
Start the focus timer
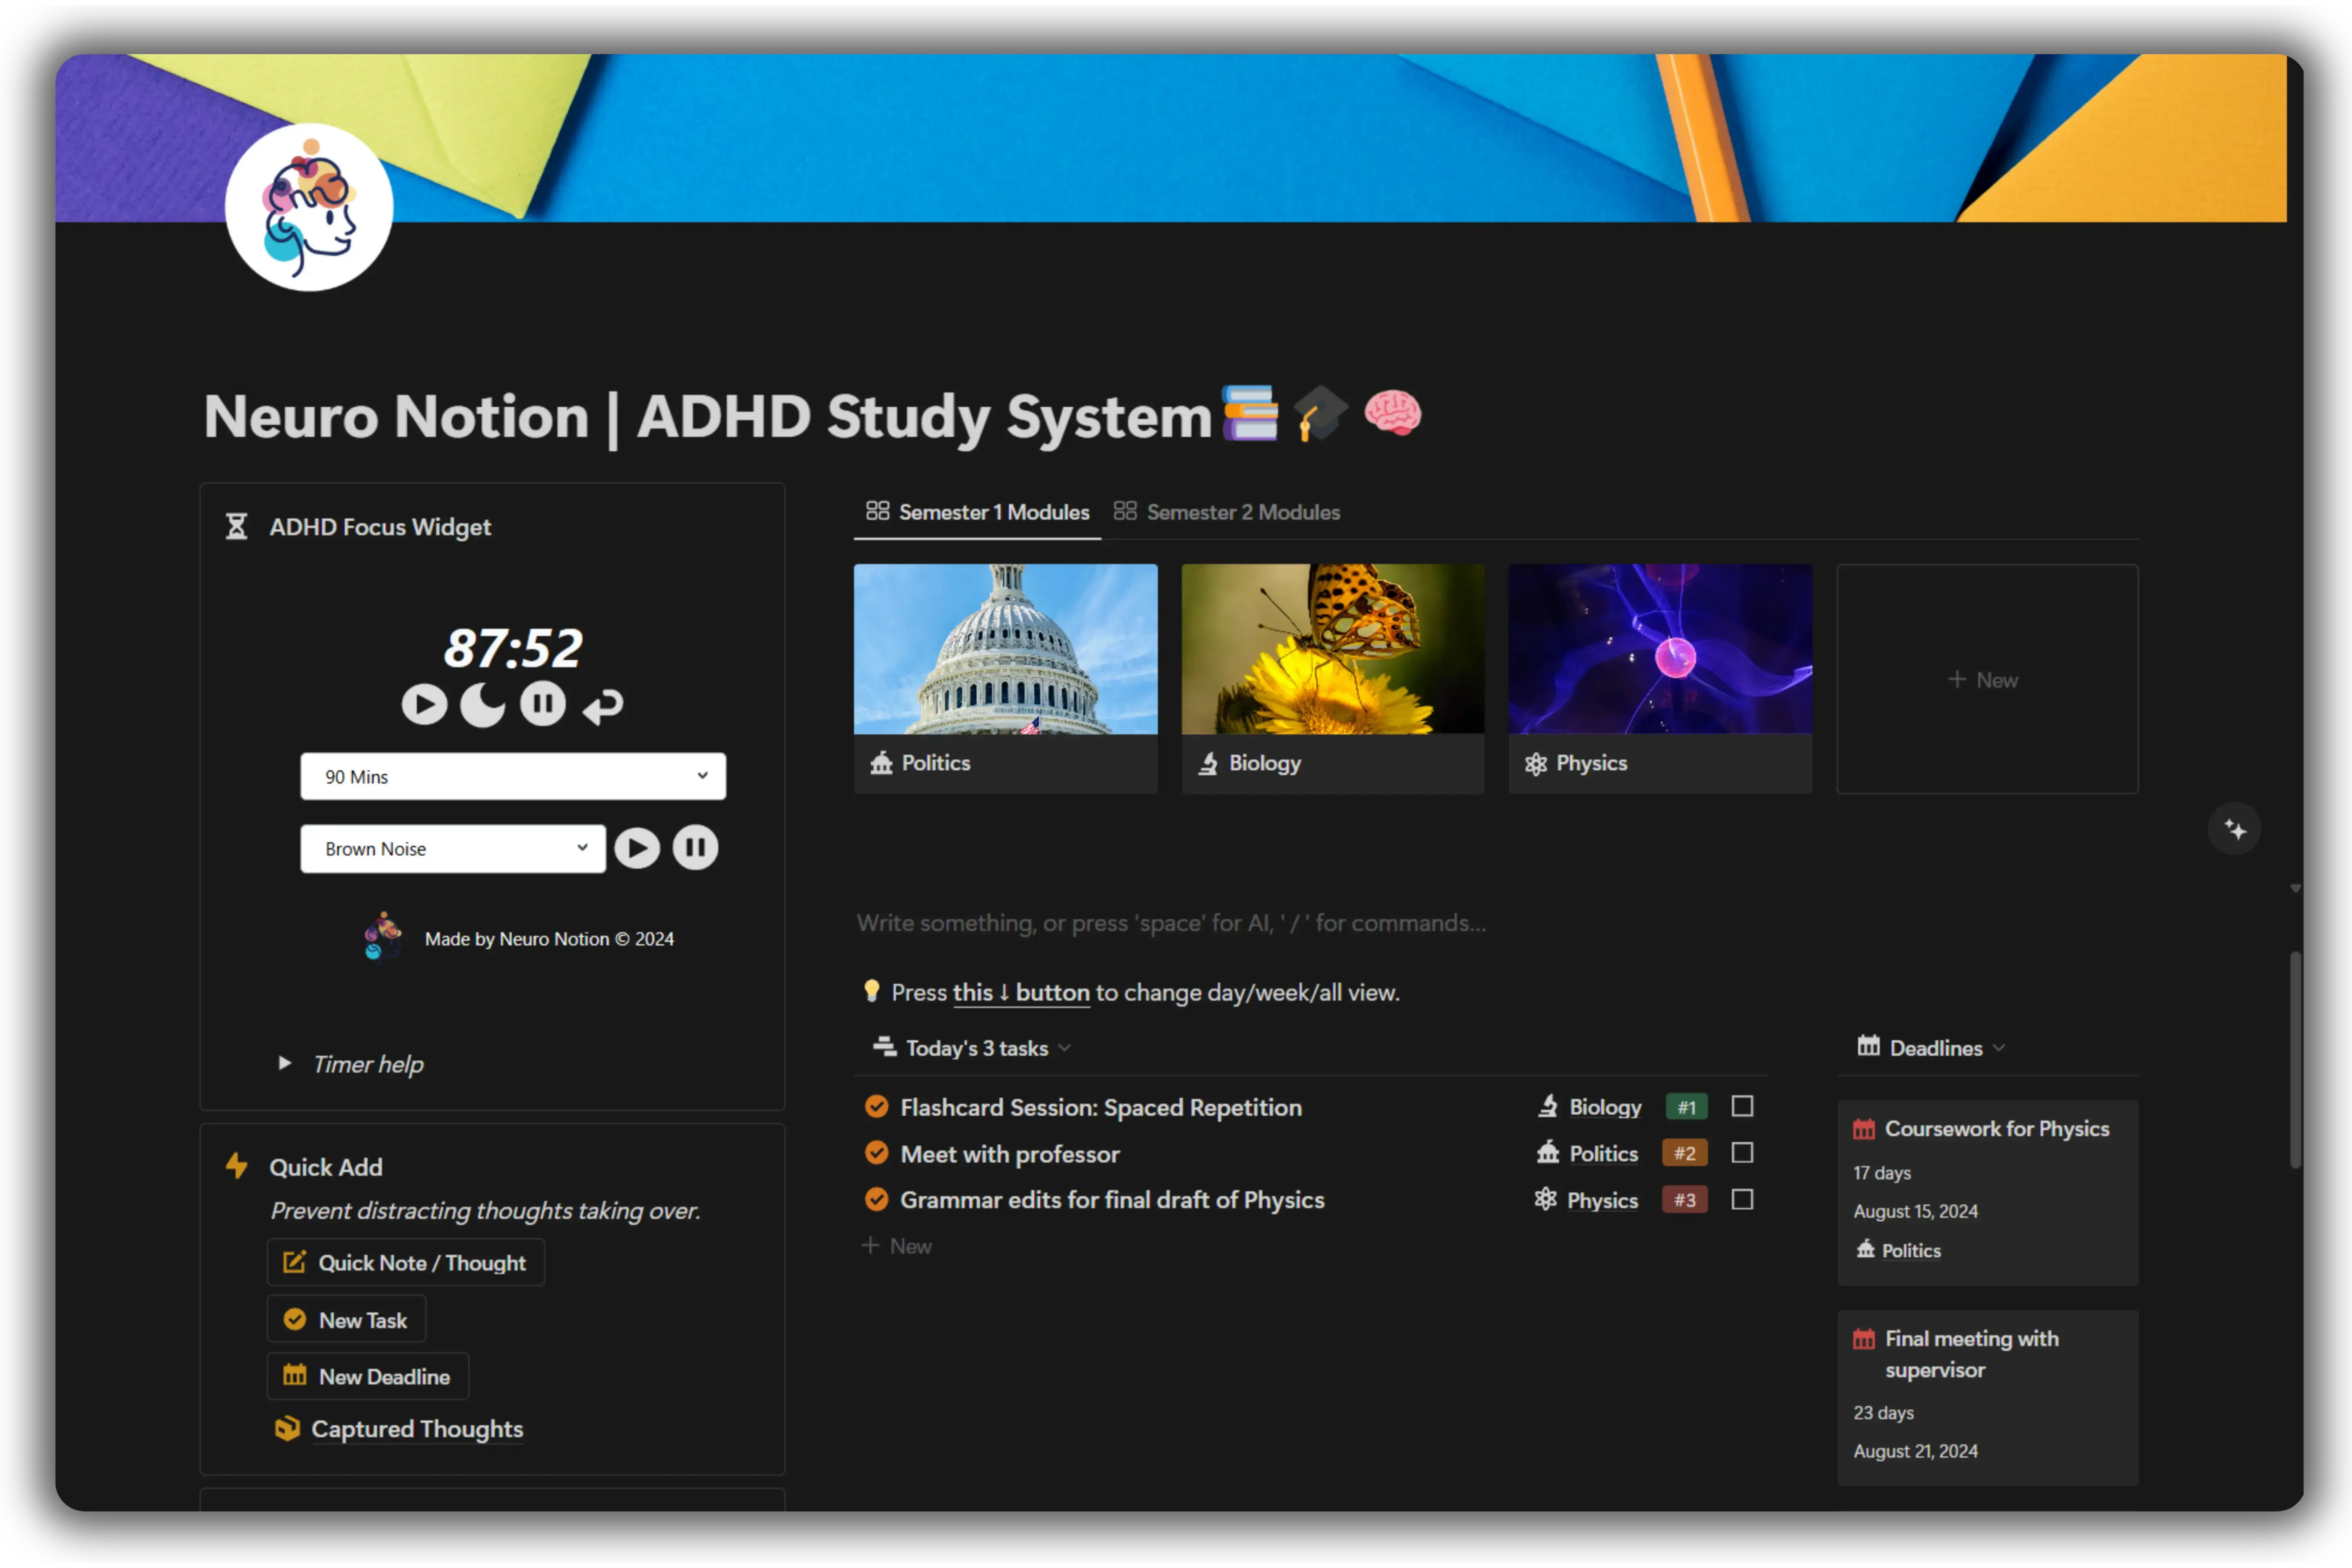pyautogui.click(x=424, y=703)
